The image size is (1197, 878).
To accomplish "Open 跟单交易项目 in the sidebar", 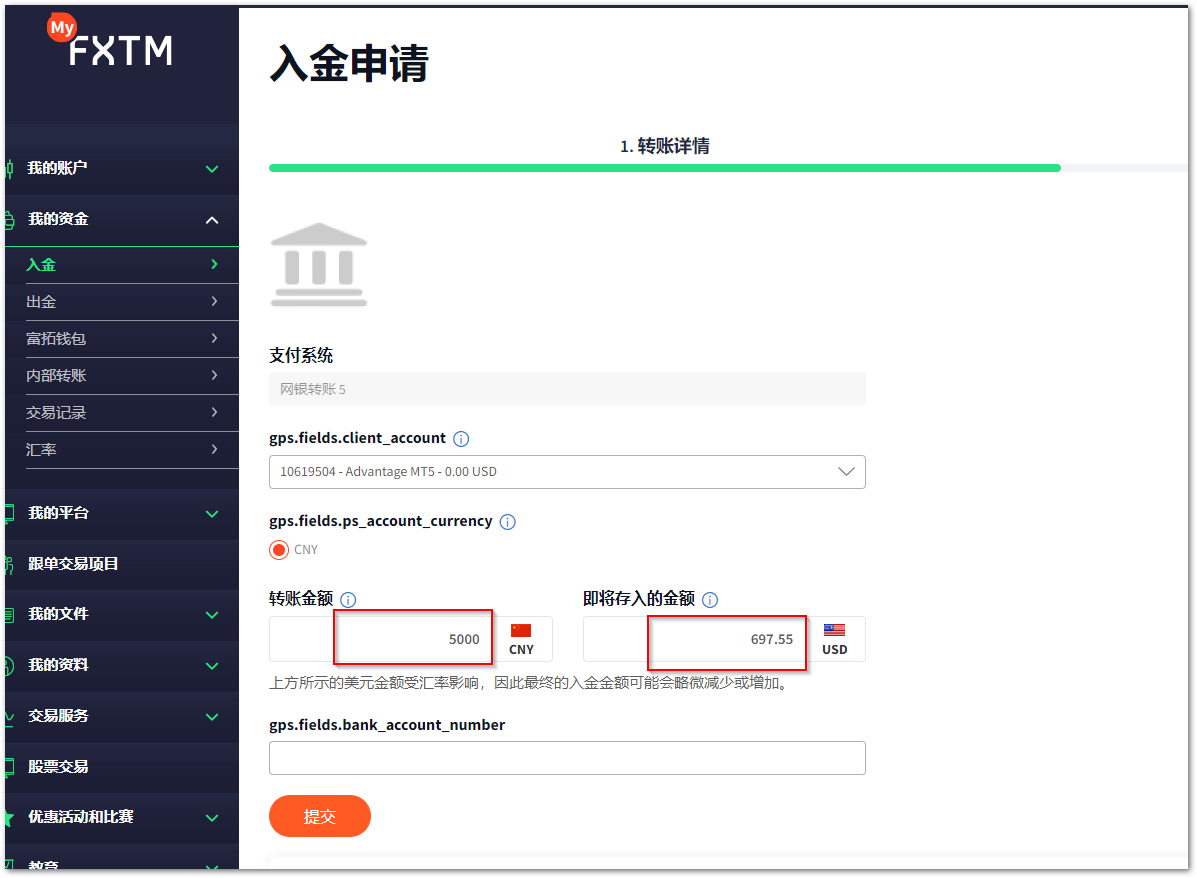I will tap(122, 564).
